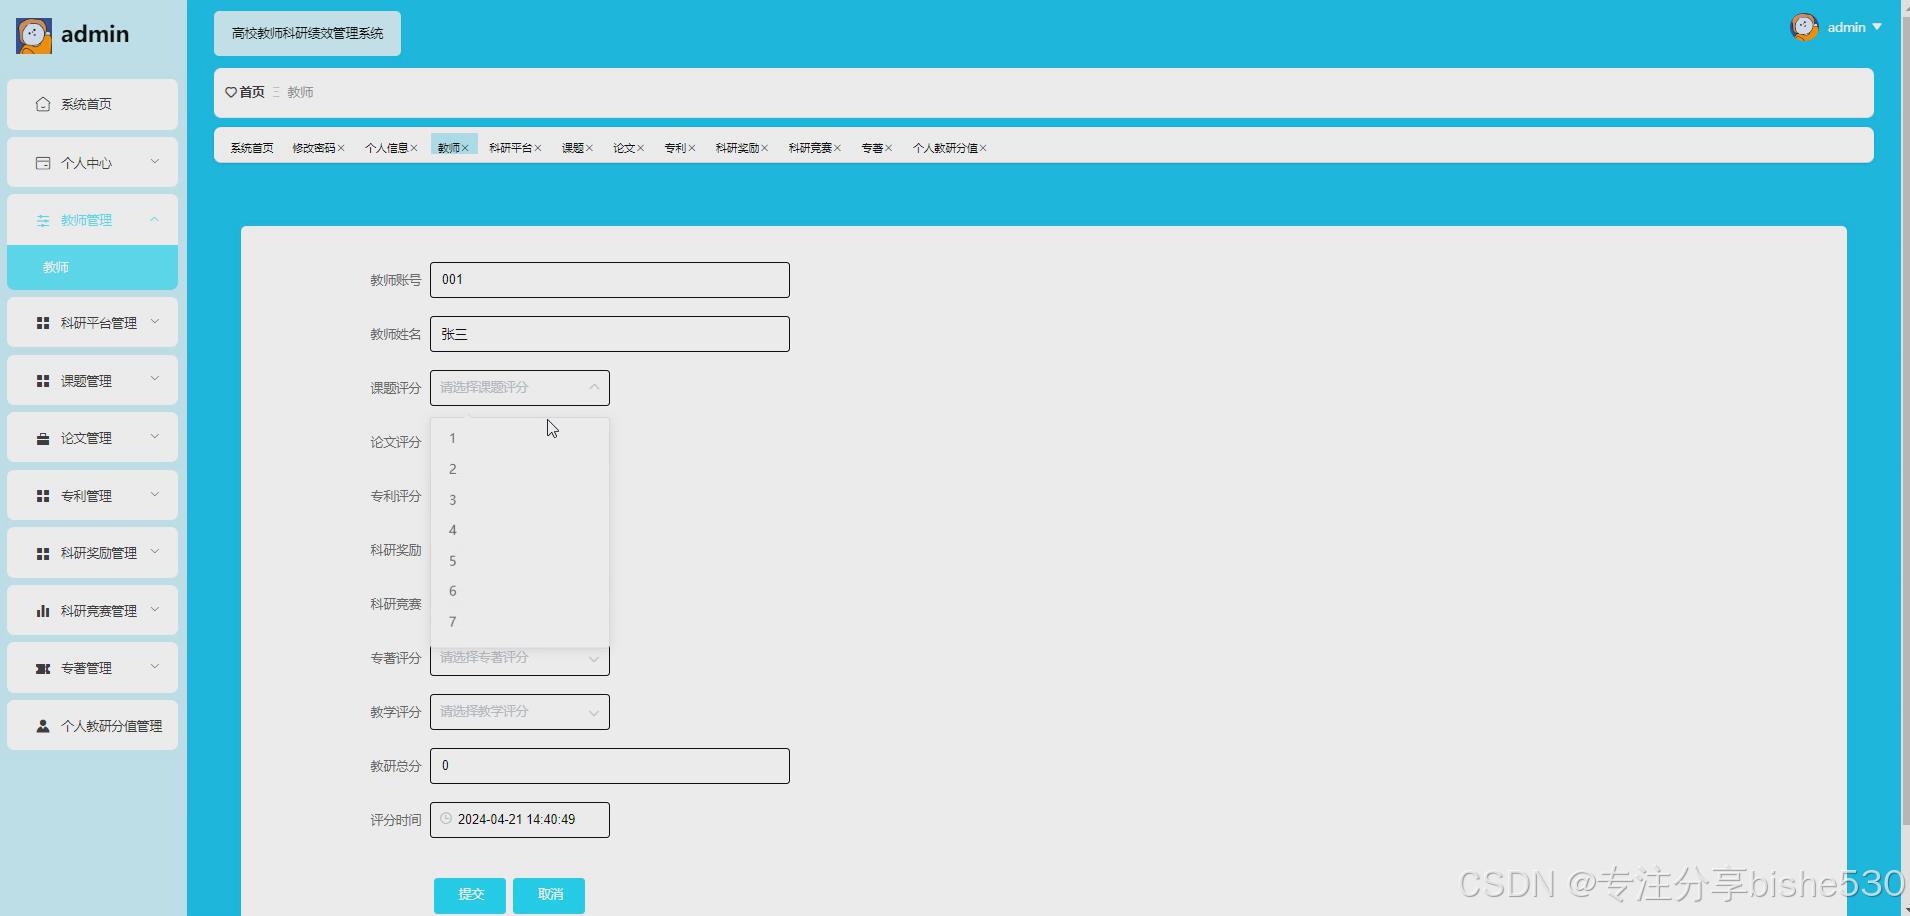Click the admin avatar logo in sidebar
This screenshot has width=1910, height=916.
pos(34,35)
